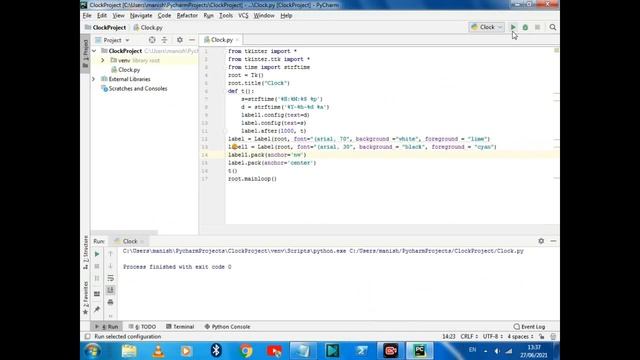
Task: Open the Windows Start button
Action: pyautogui.click(x=93, y=351)
